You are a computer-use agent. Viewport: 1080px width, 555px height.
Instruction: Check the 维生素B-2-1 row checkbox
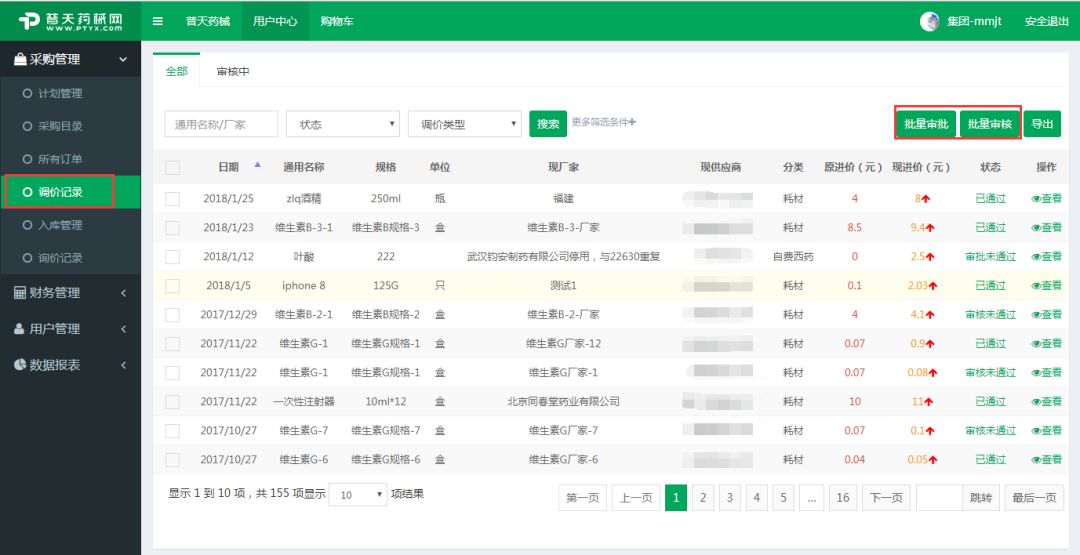172,315
